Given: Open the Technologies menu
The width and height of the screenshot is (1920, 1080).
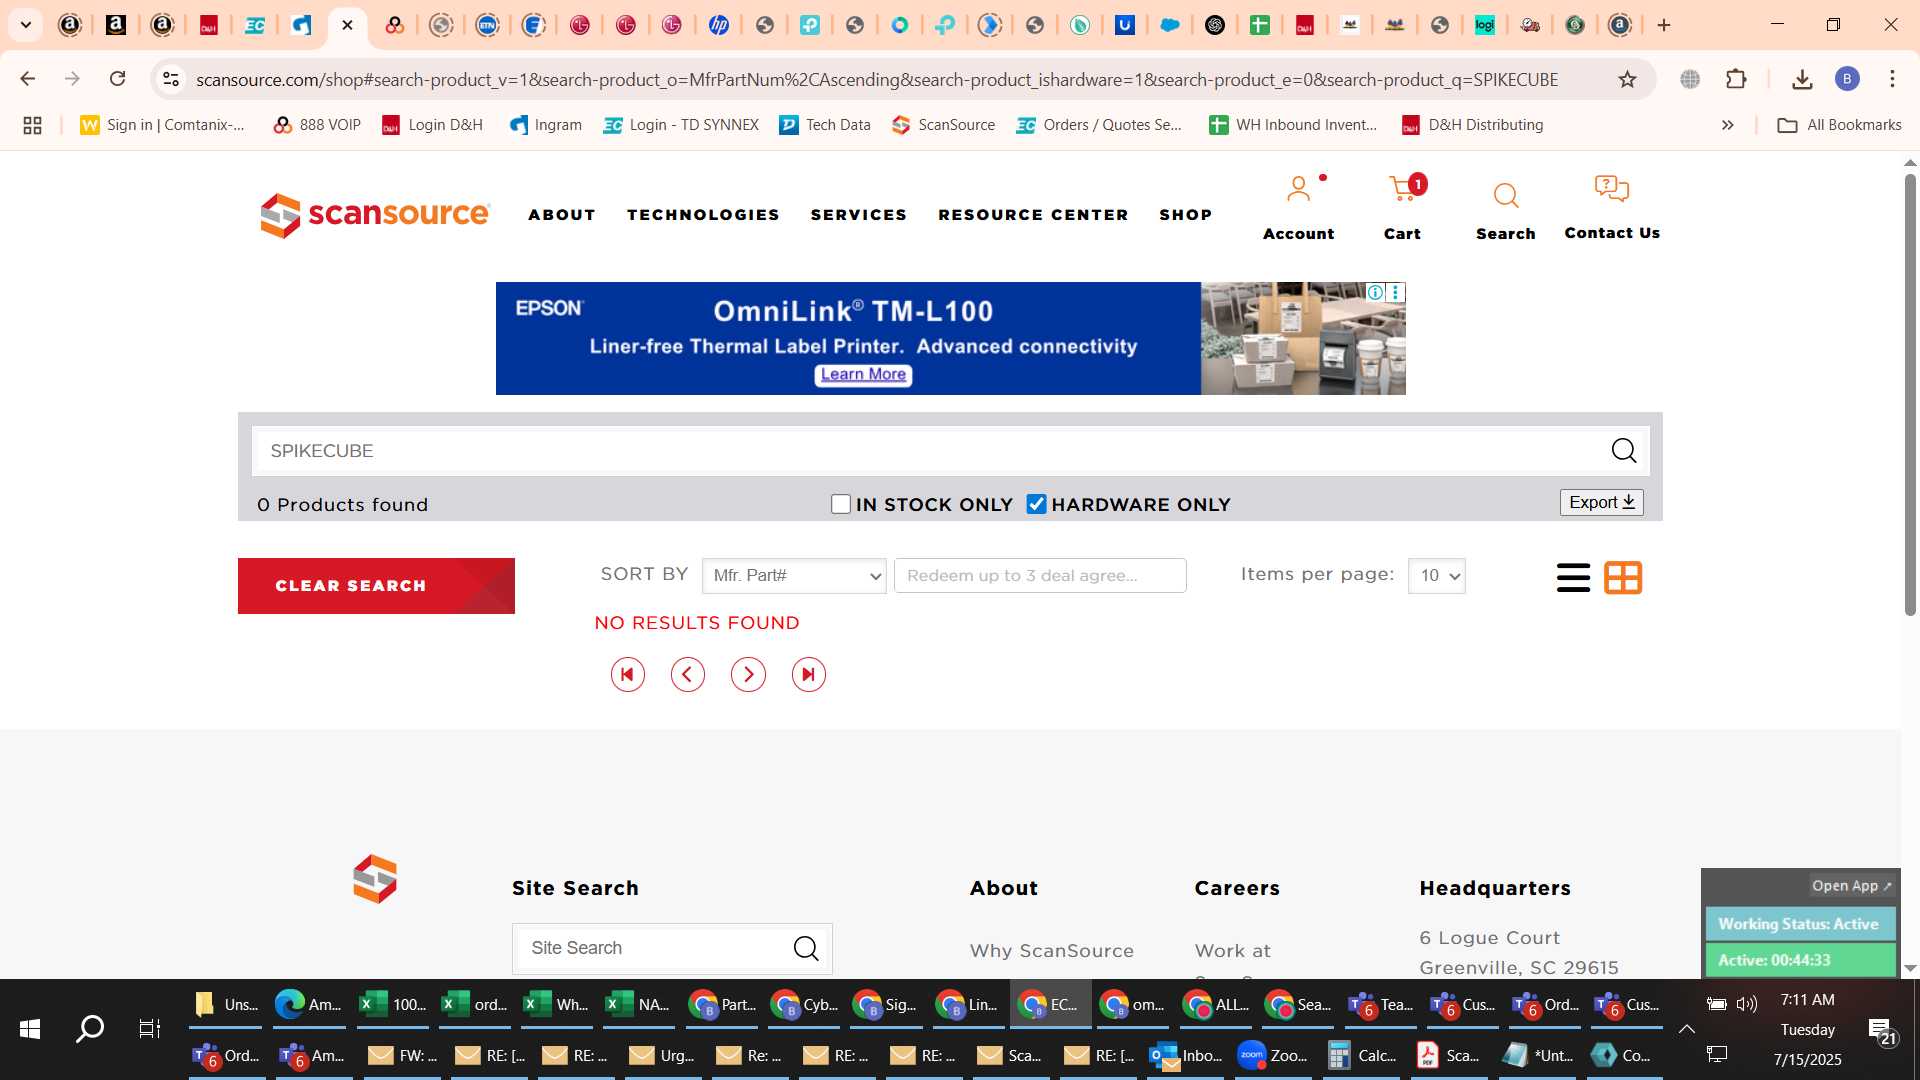Looking at the screenshot, I should 703,215.
